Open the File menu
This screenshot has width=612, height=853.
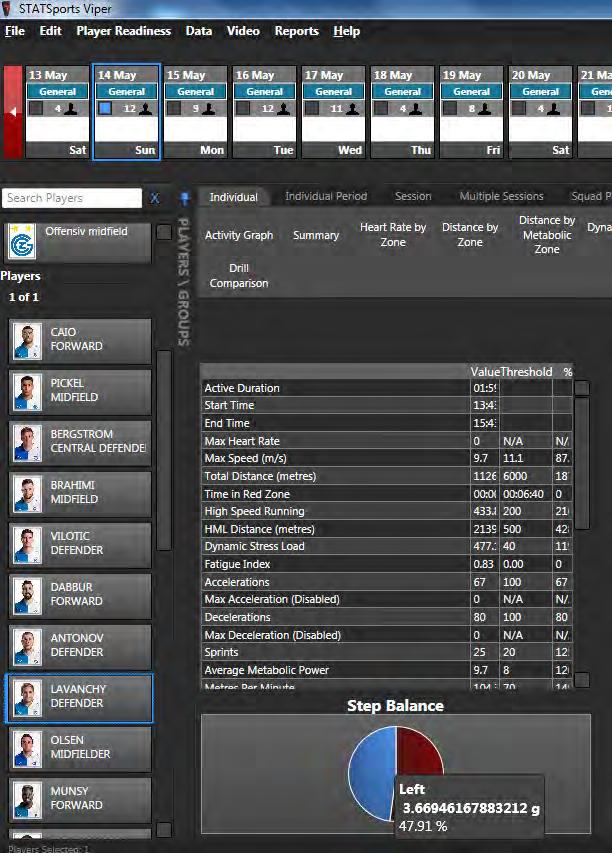pyautogui.click(x=15, y=31)
